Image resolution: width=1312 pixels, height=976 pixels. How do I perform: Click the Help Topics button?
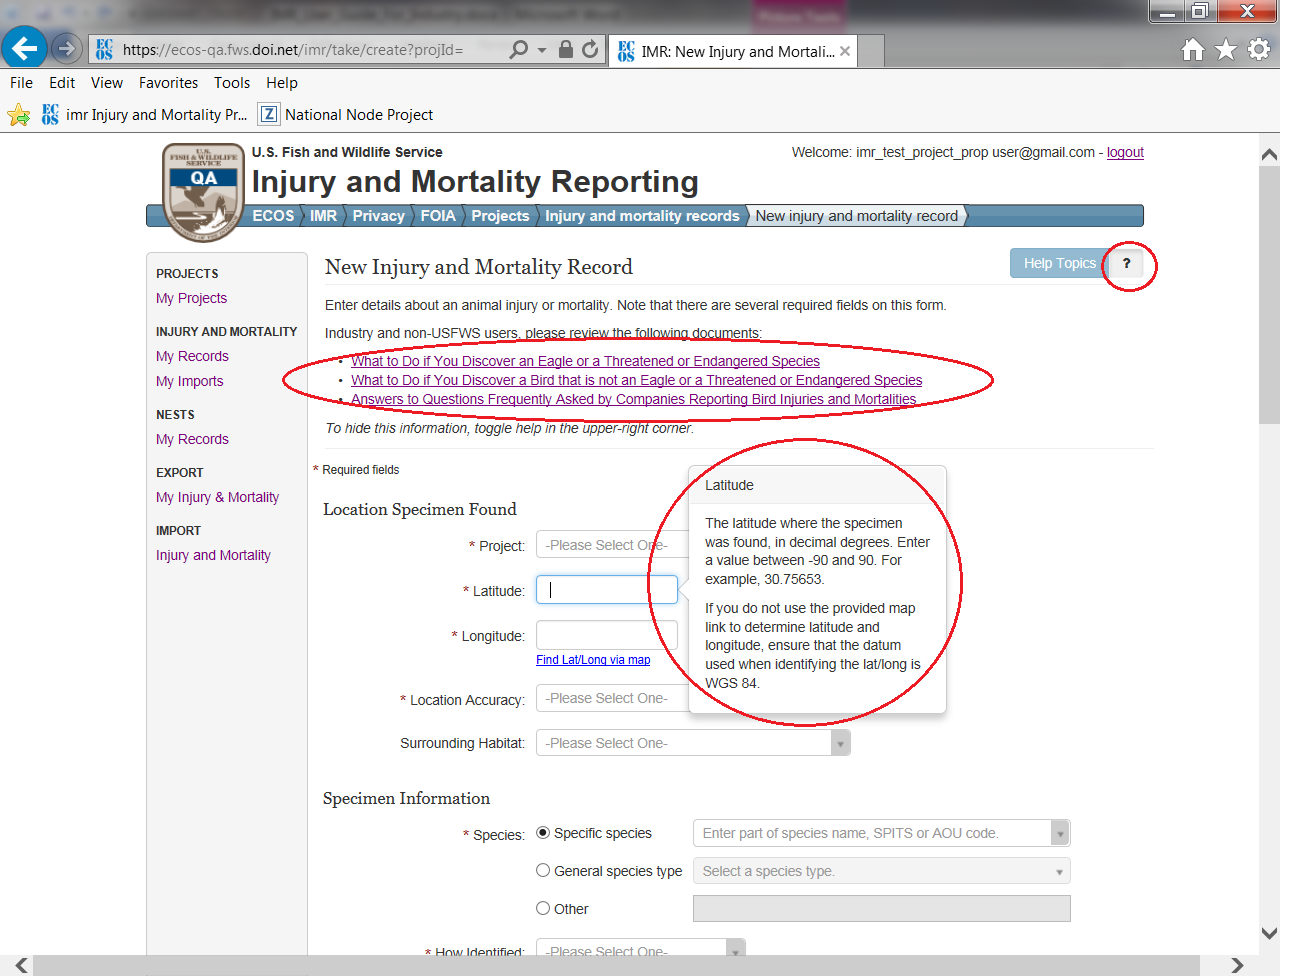(x=1059, y=263)
